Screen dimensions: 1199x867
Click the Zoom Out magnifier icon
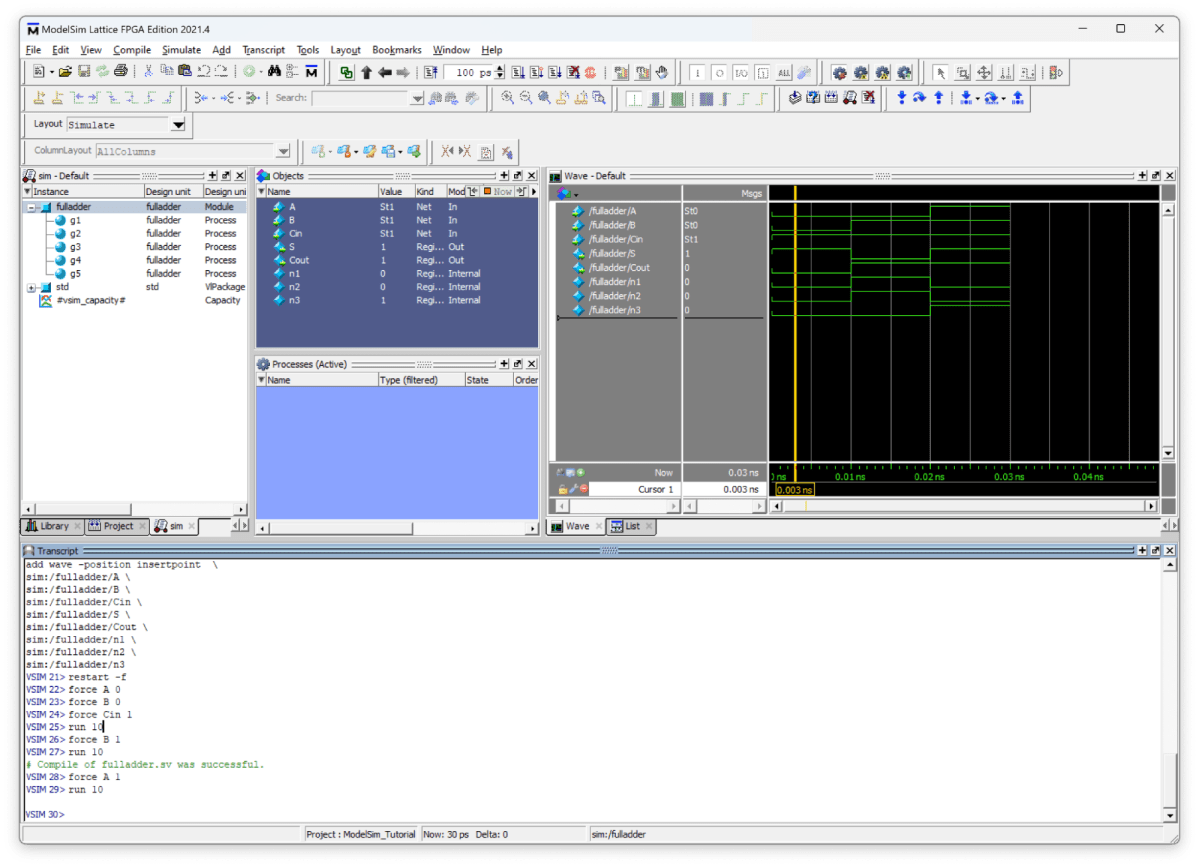click(526, 98)
